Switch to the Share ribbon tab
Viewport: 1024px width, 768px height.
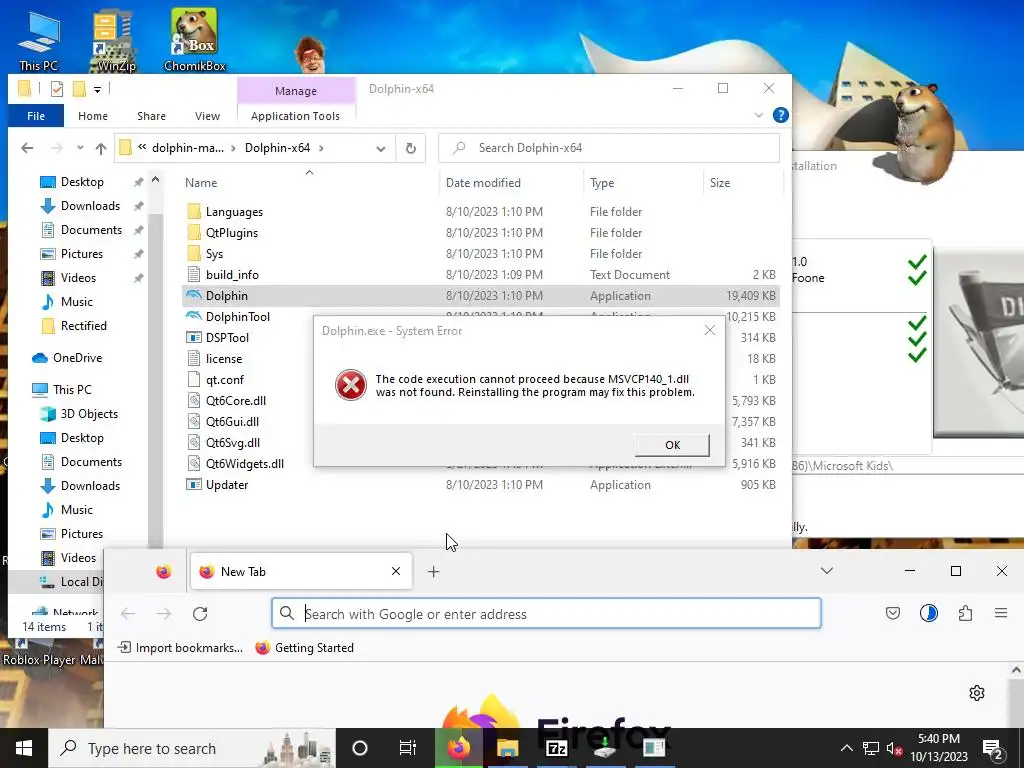[152, 116]
